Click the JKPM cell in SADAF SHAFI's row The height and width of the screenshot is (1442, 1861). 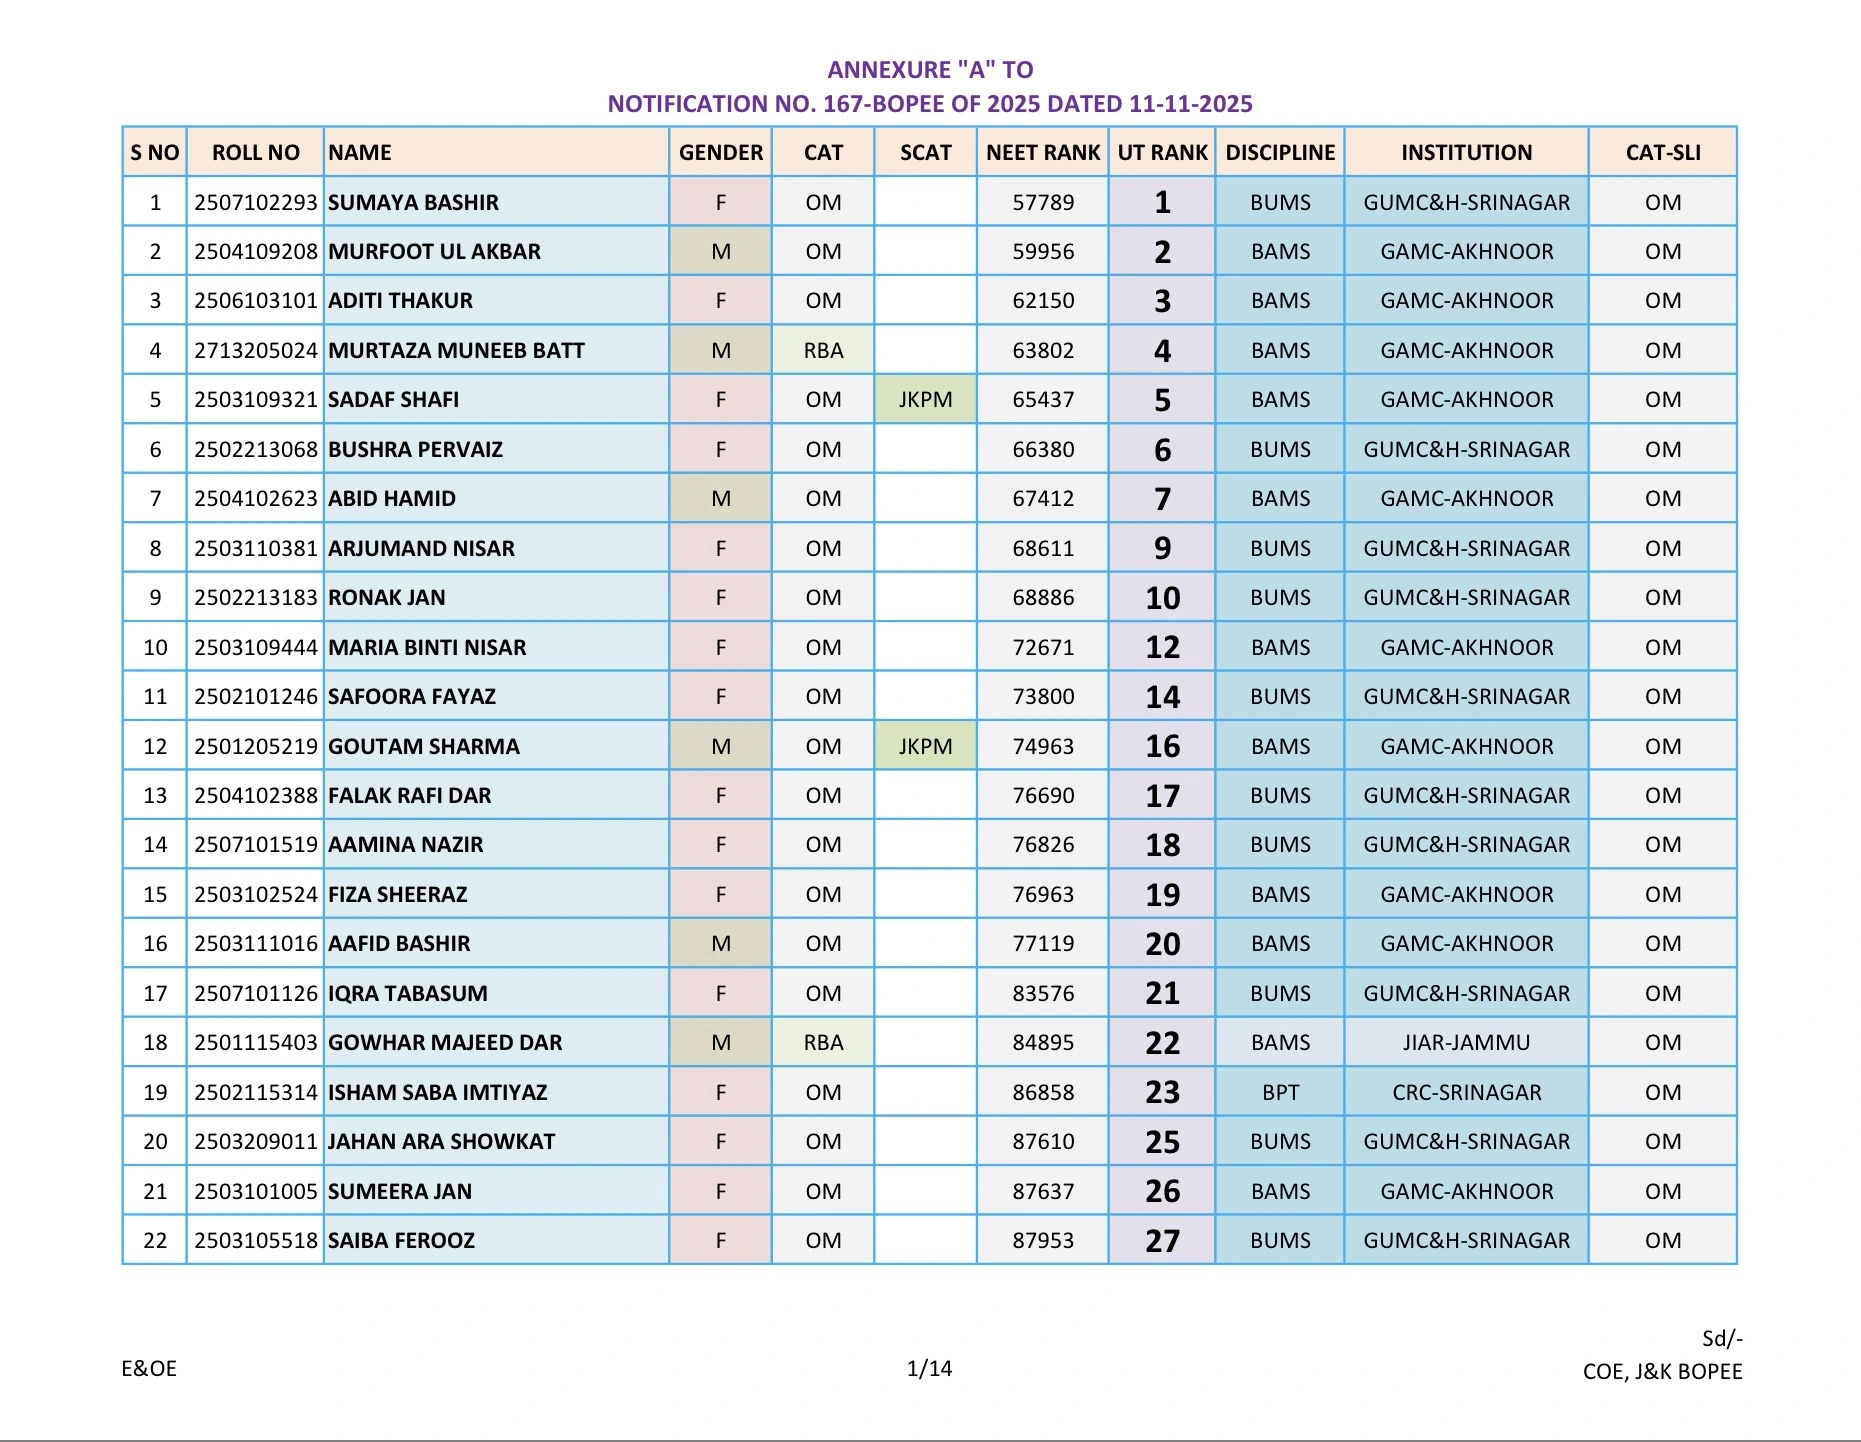(x=925, y=400)
